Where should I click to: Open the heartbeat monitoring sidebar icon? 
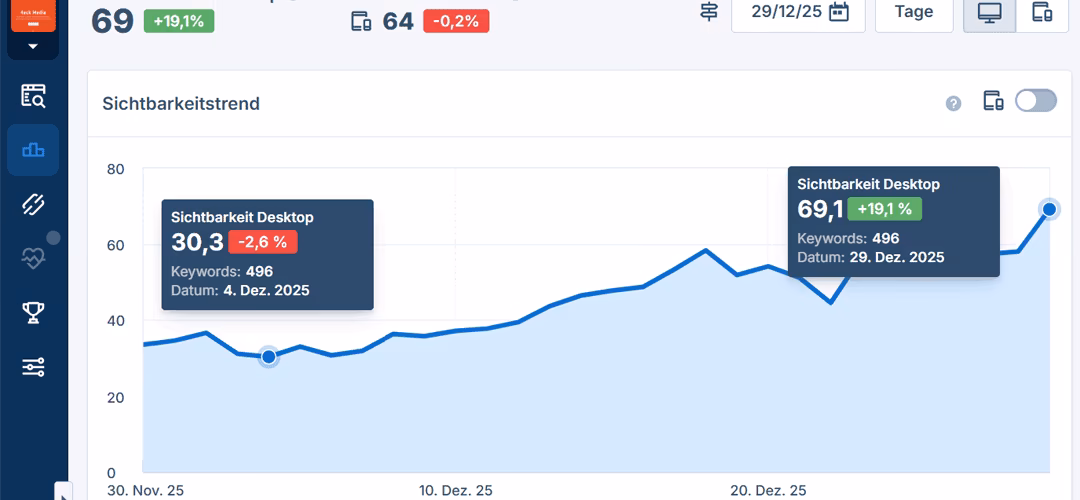(33, 259)
